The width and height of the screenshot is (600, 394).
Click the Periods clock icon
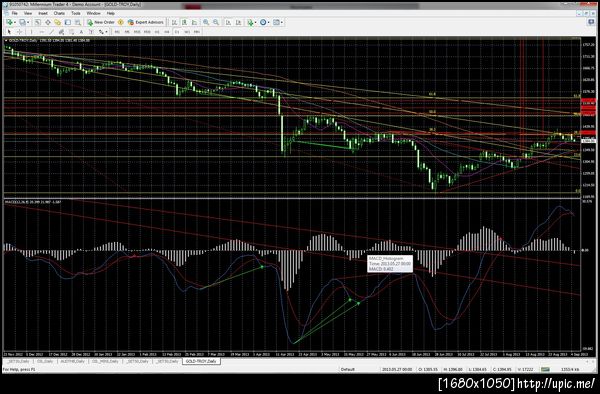pyautogui.click(x=263, y=22)
